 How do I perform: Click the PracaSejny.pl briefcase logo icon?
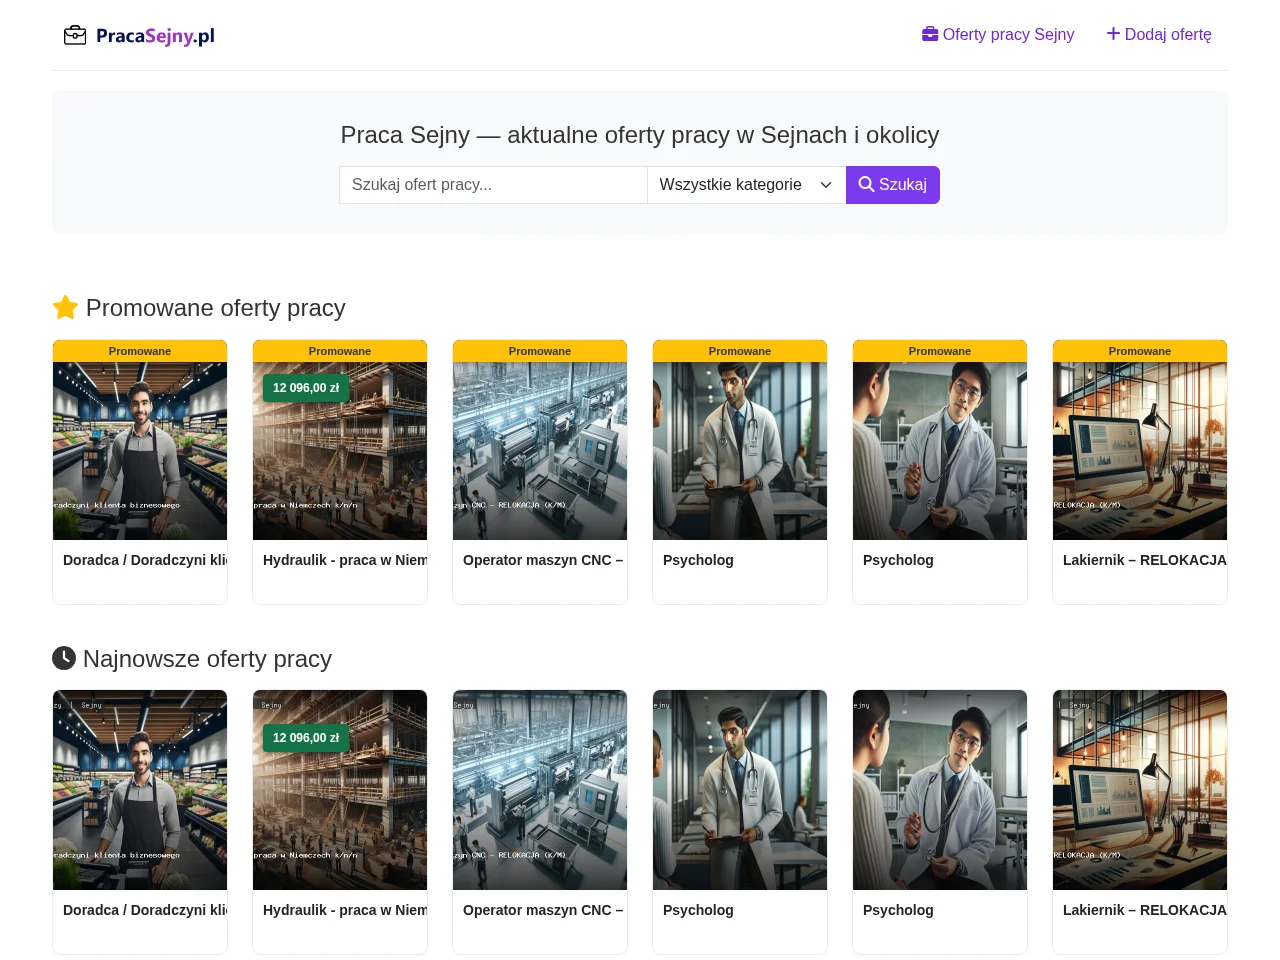75,36
